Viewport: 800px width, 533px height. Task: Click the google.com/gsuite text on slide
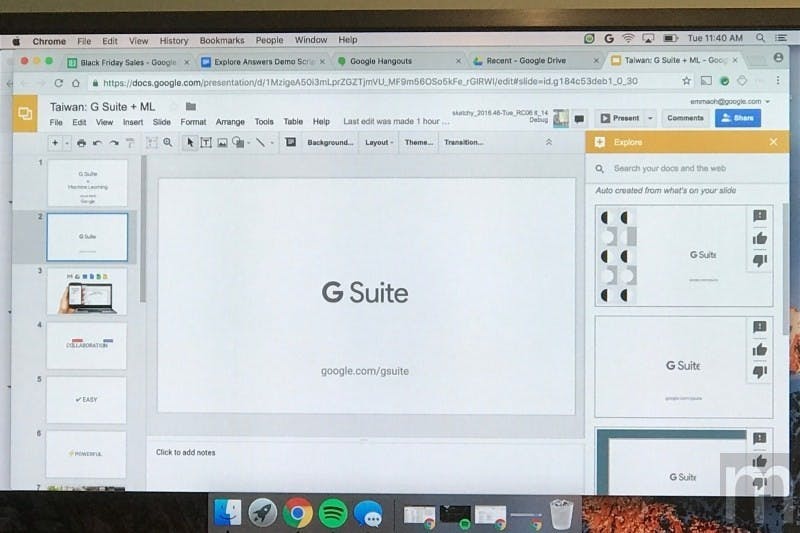coord(365,371)
